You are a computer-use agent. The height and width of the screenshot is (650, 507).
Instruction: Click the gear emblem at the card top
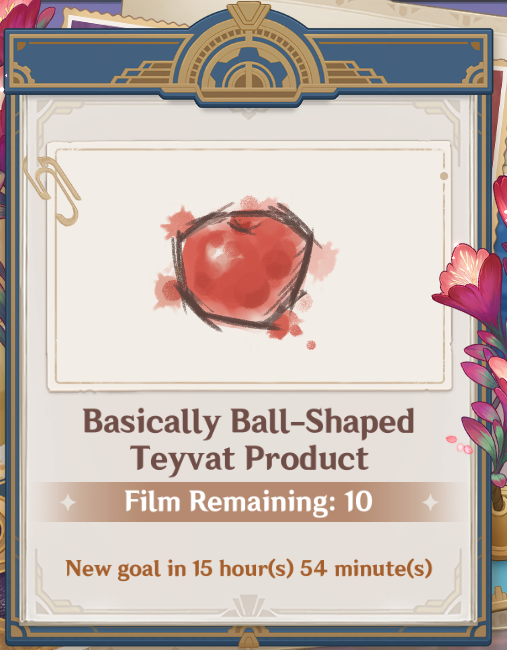coord(249,58)
